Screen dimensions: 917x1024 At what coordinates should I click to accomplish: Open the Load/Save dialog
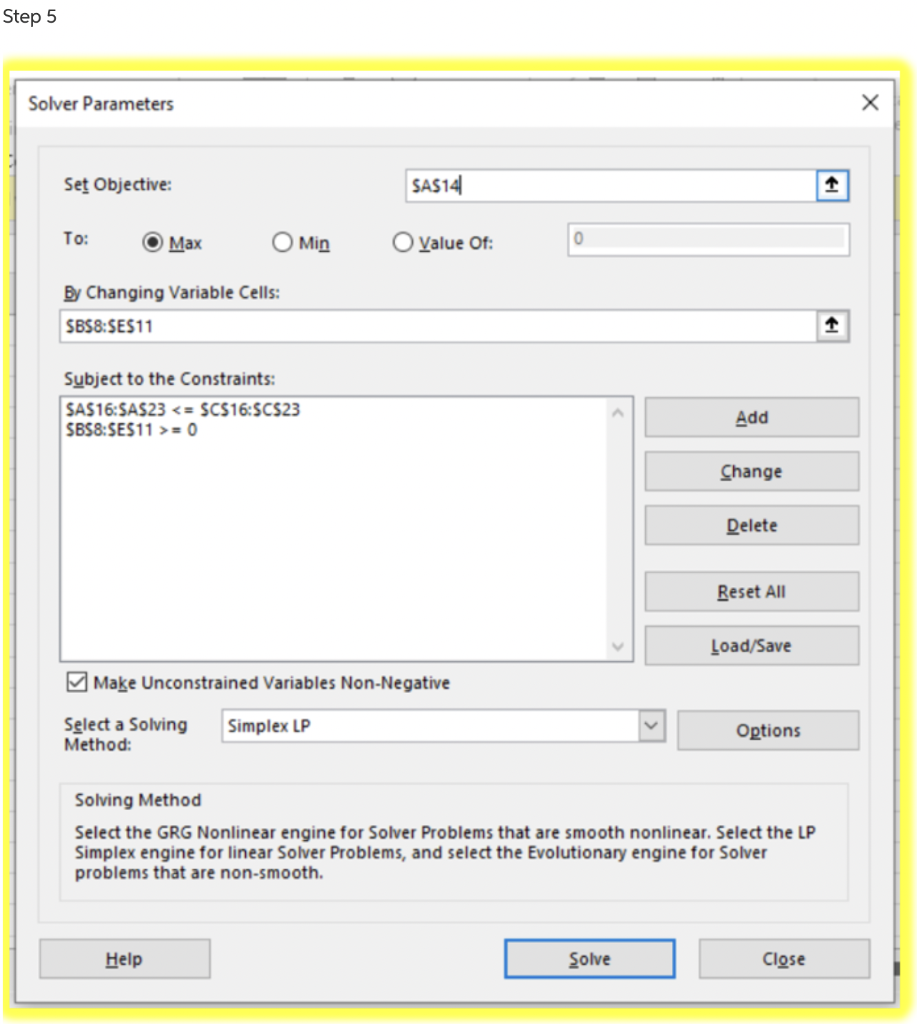point(751,645)
